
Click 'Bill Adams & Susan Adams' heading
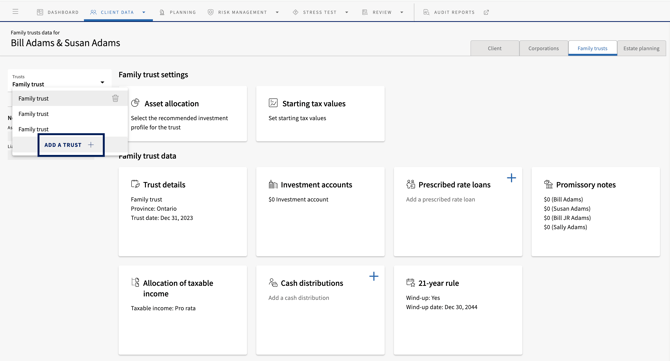(65, 43)
